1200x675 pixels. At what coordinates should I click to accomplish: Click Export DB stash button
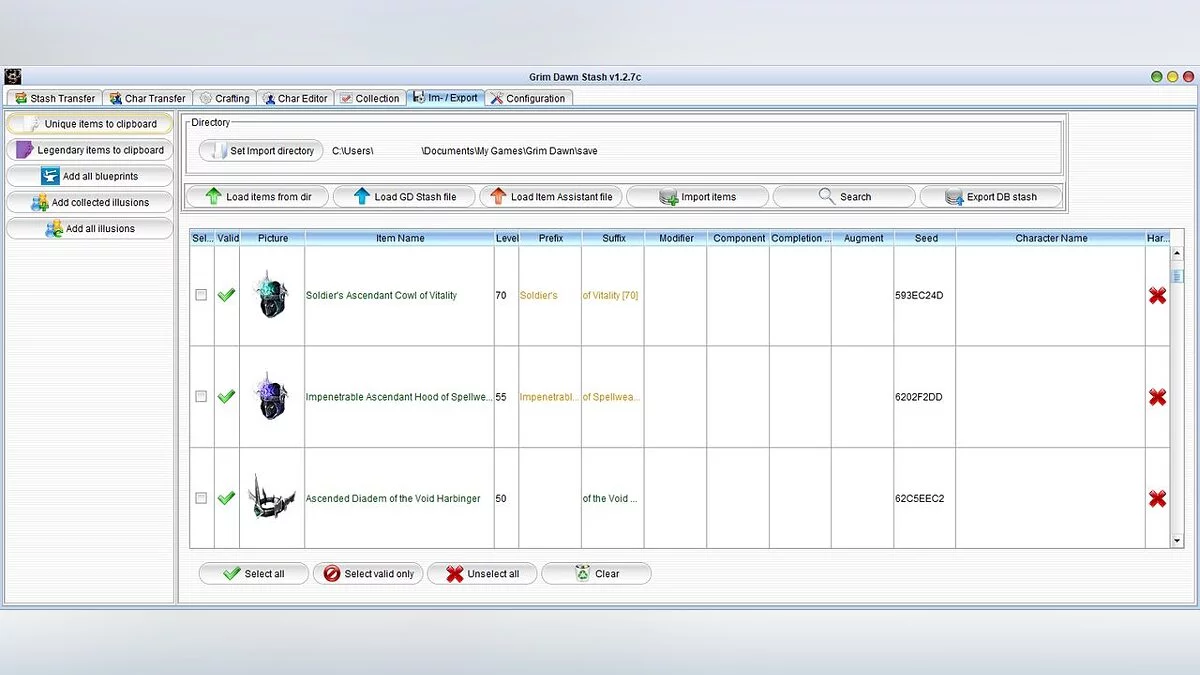coord(990,197)
